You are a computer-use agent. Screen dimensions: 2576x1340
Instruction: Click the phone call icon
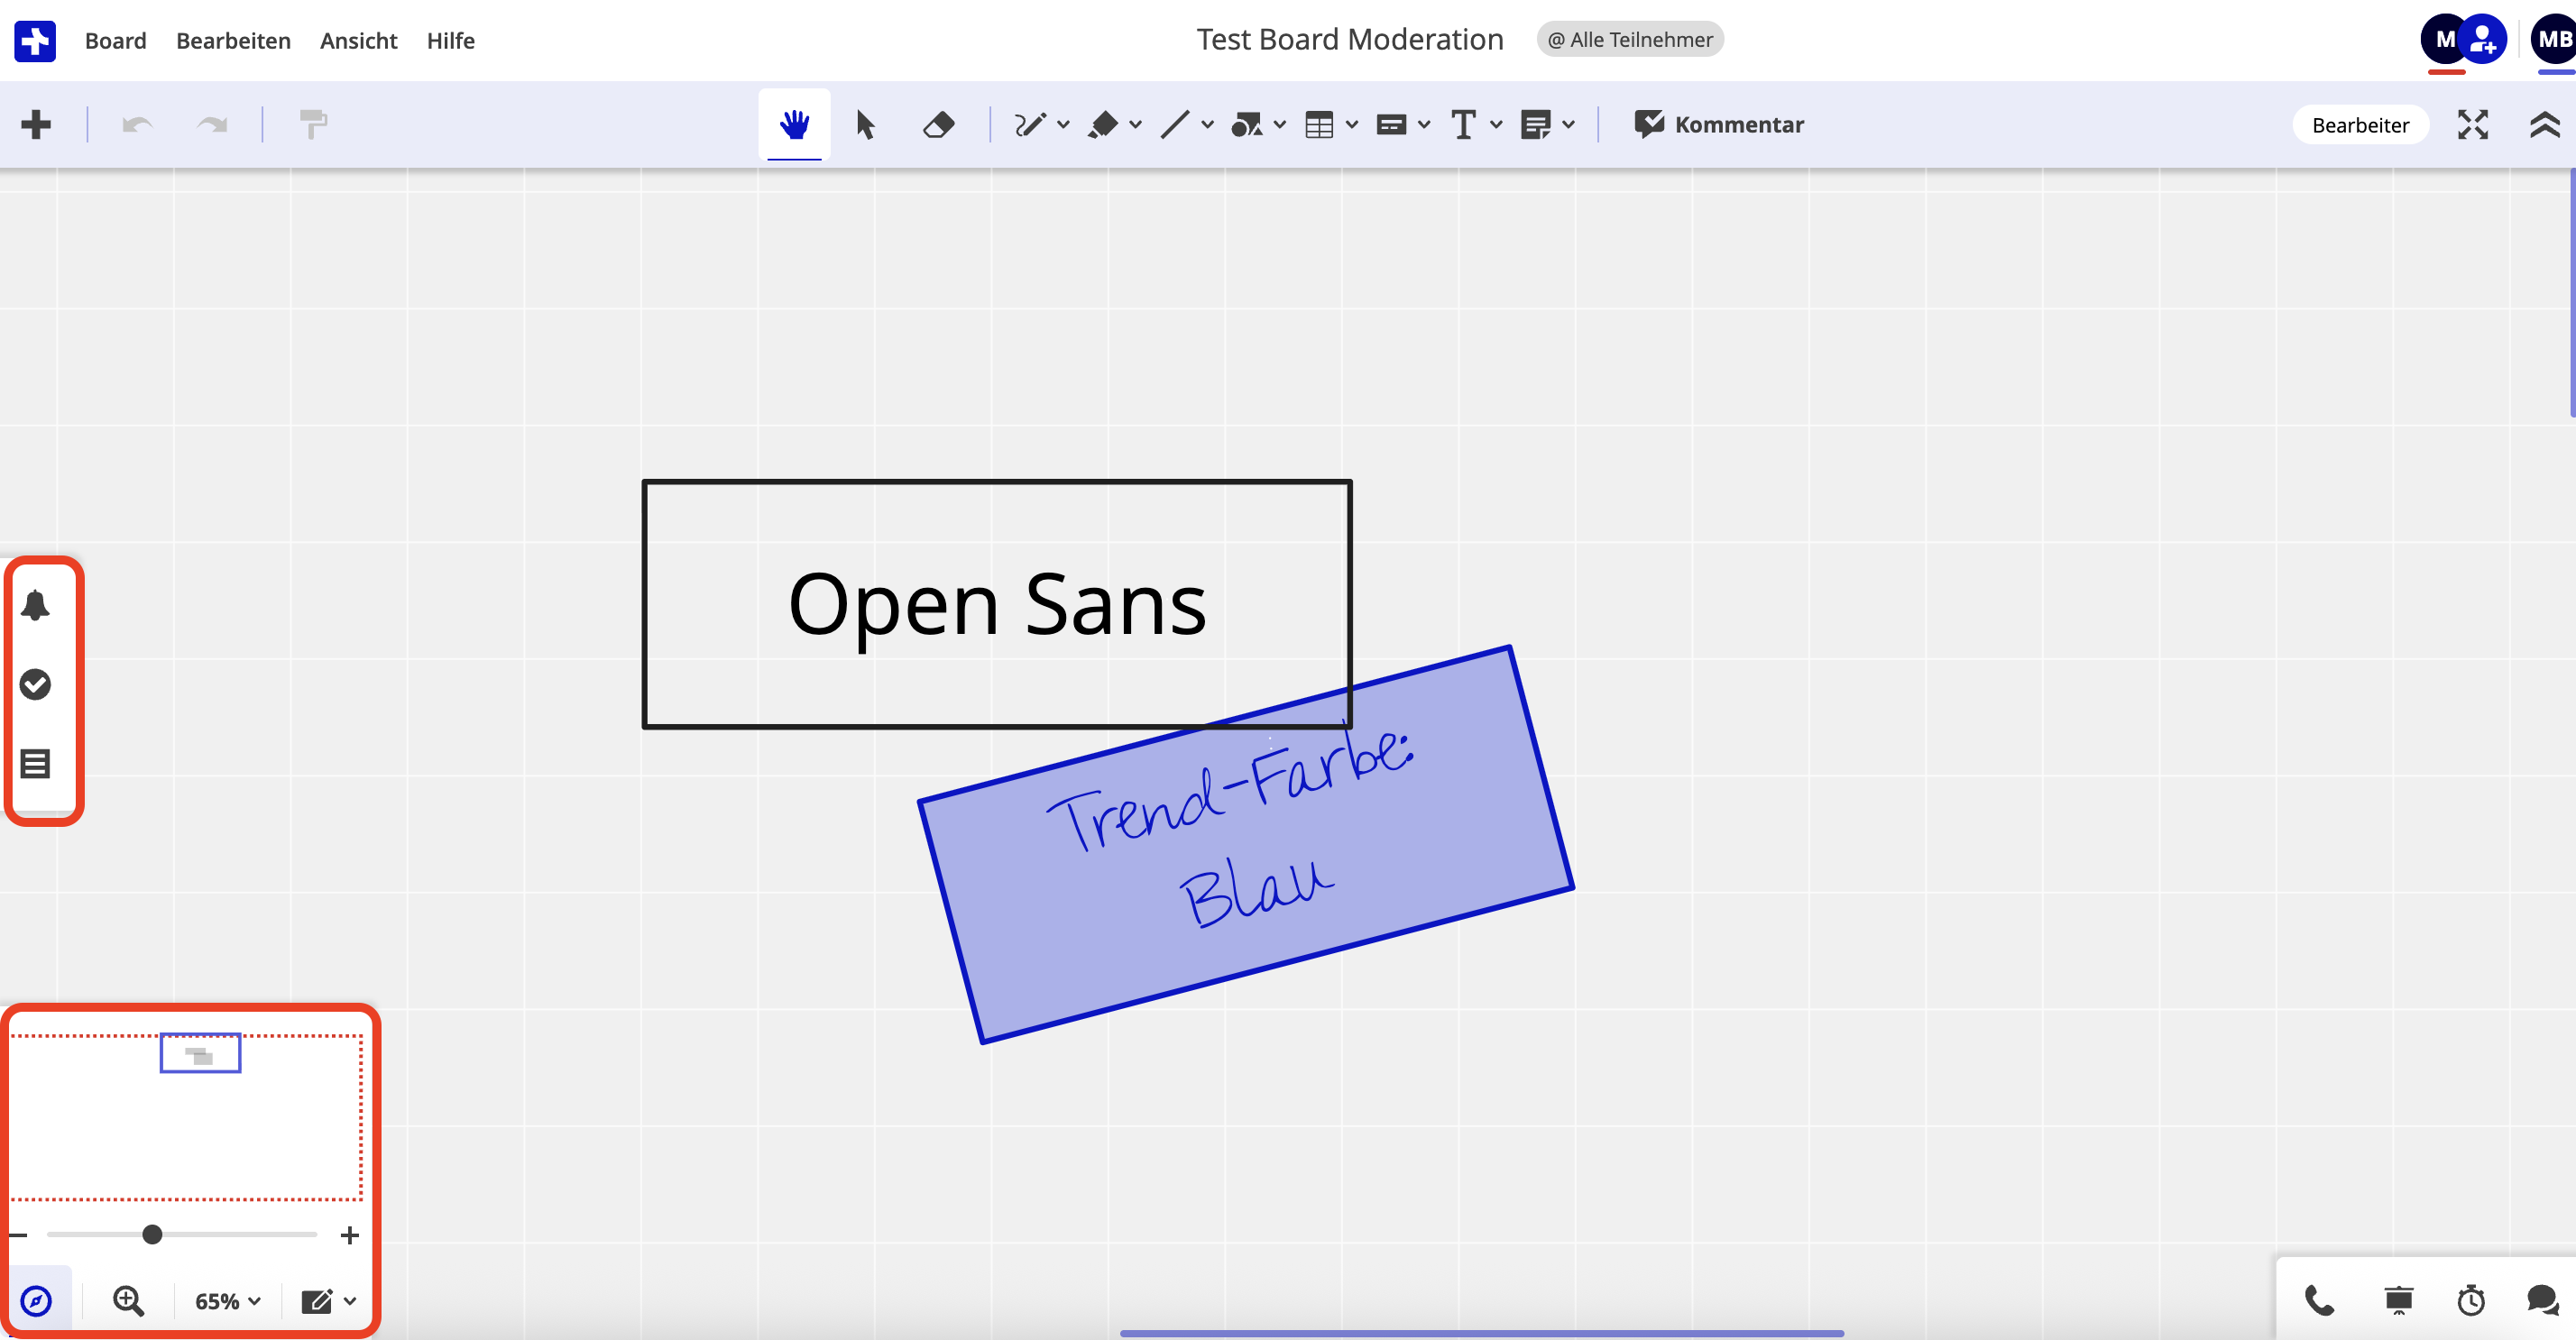pyautogui.click(x=2319, y=1300)
